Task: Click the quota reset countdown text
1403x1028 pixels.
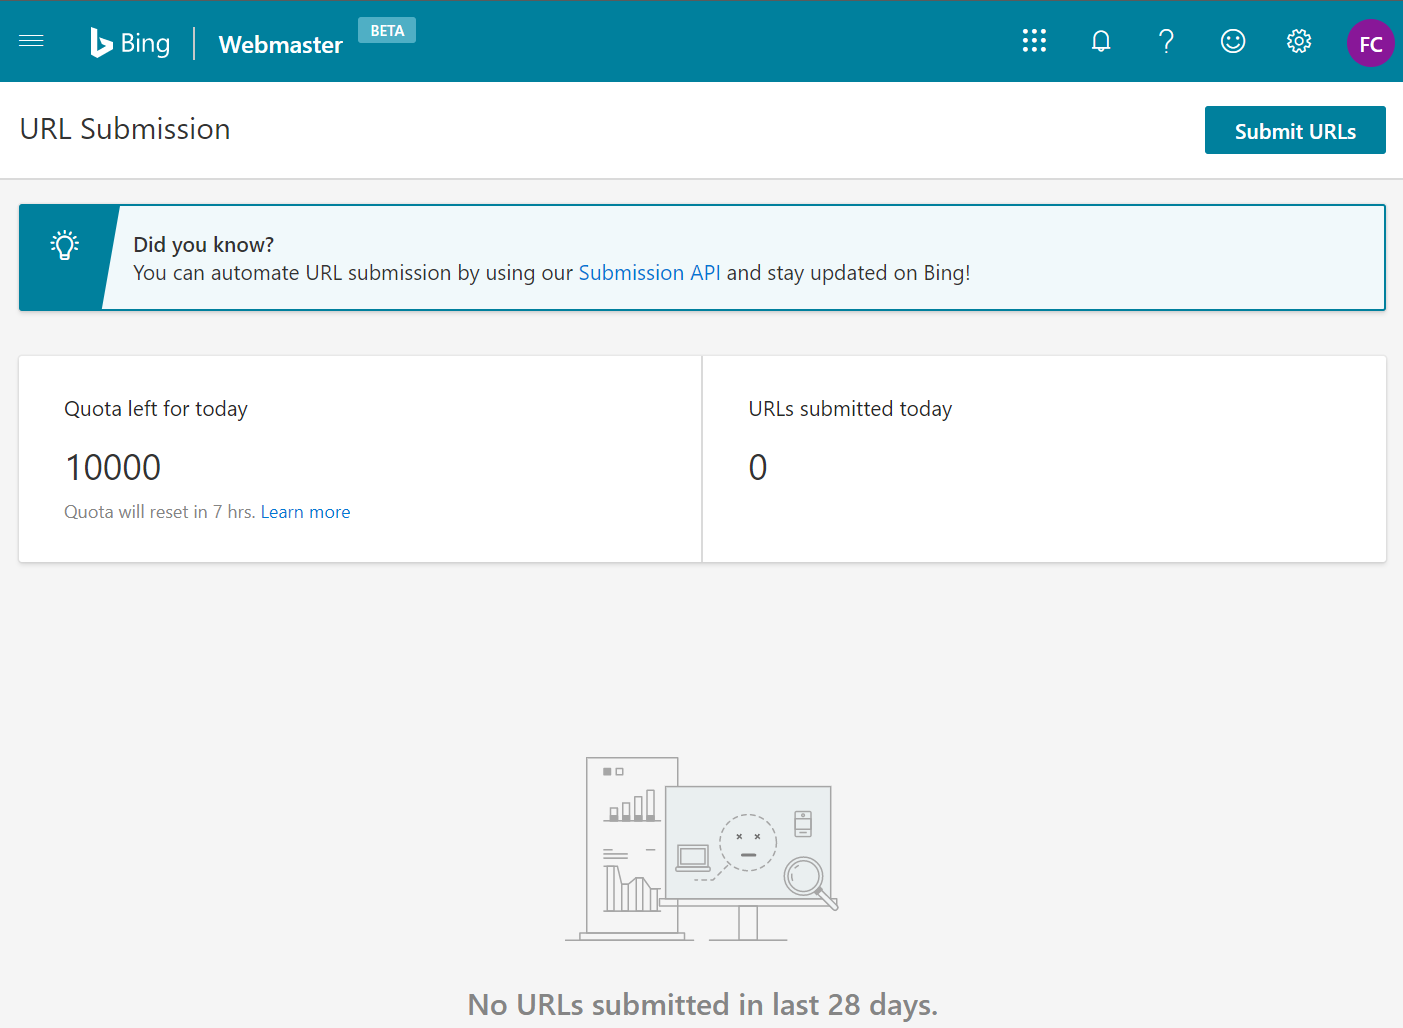Action: (160, 511)
